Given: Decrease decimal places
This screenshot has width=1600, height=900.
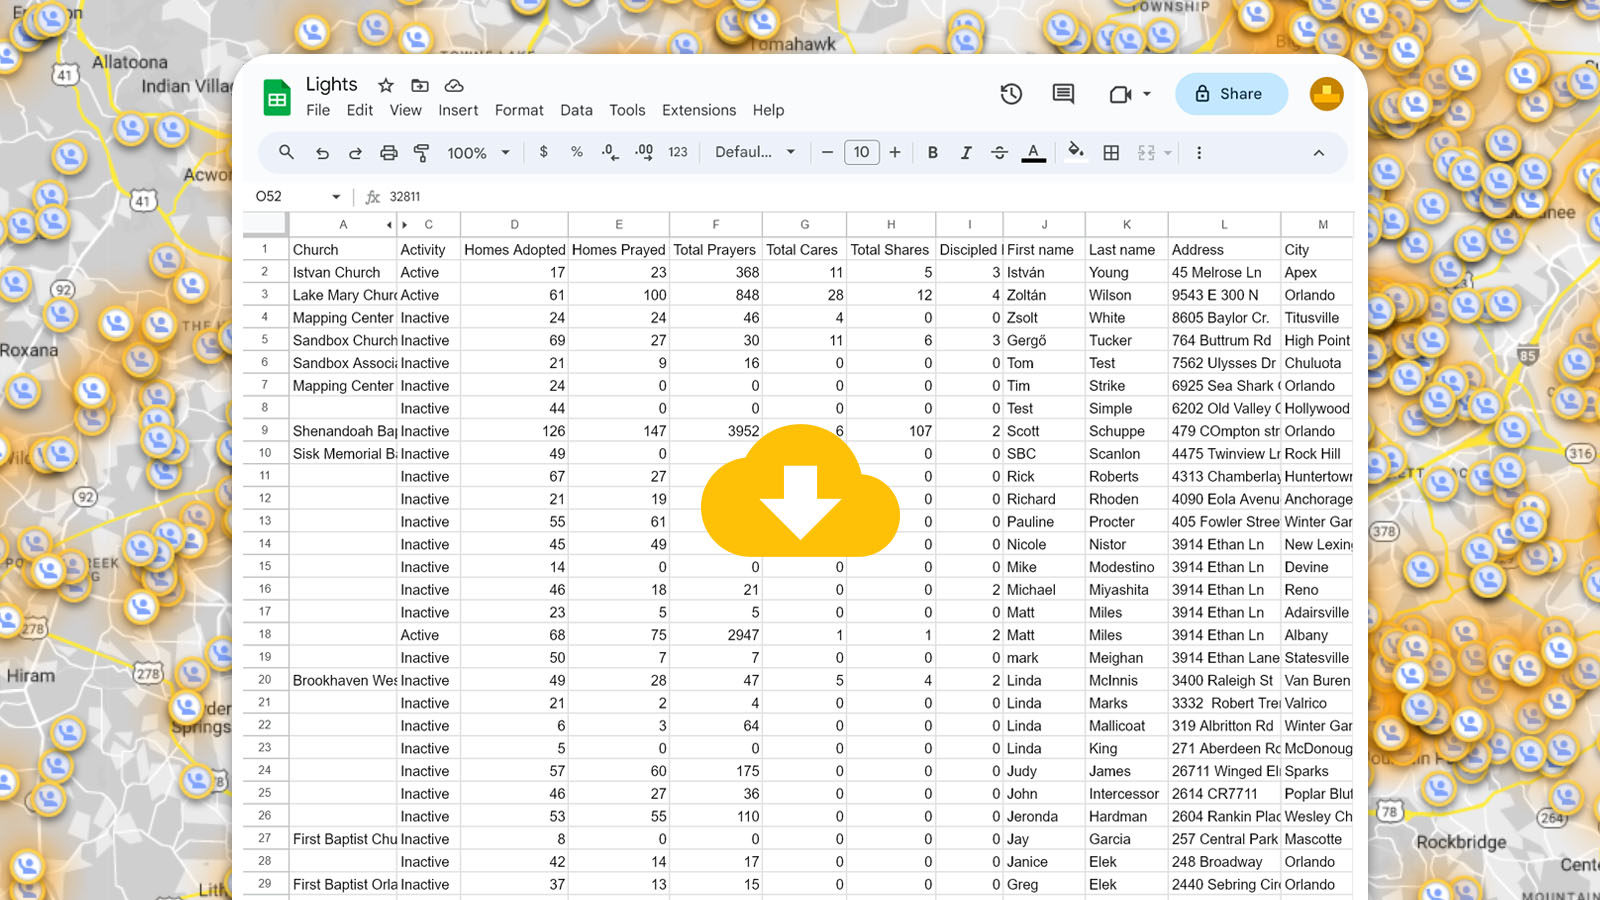Looking at the screenshot, I should (610, 152).
